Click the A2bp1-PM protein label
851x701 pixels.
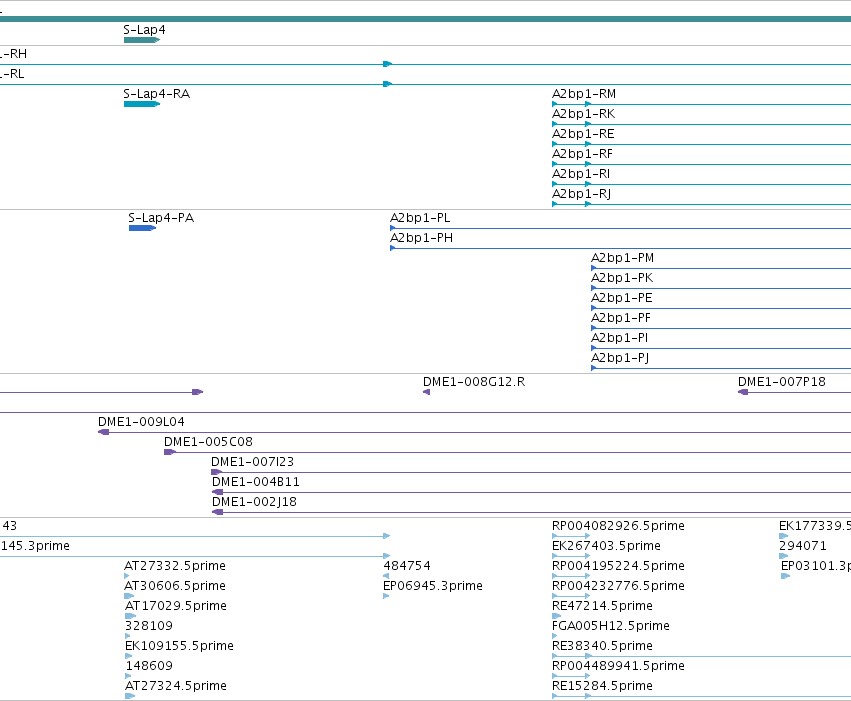622,258
